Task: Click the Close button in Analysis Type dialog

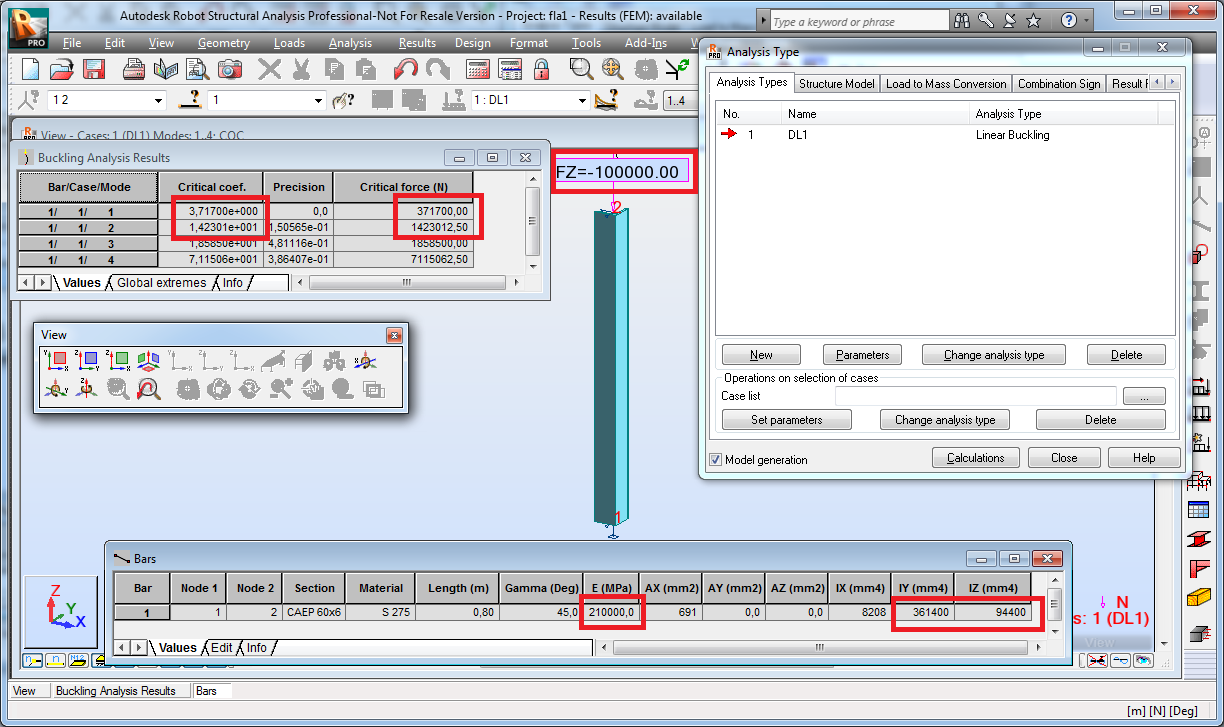Action: pos(1064,458)
